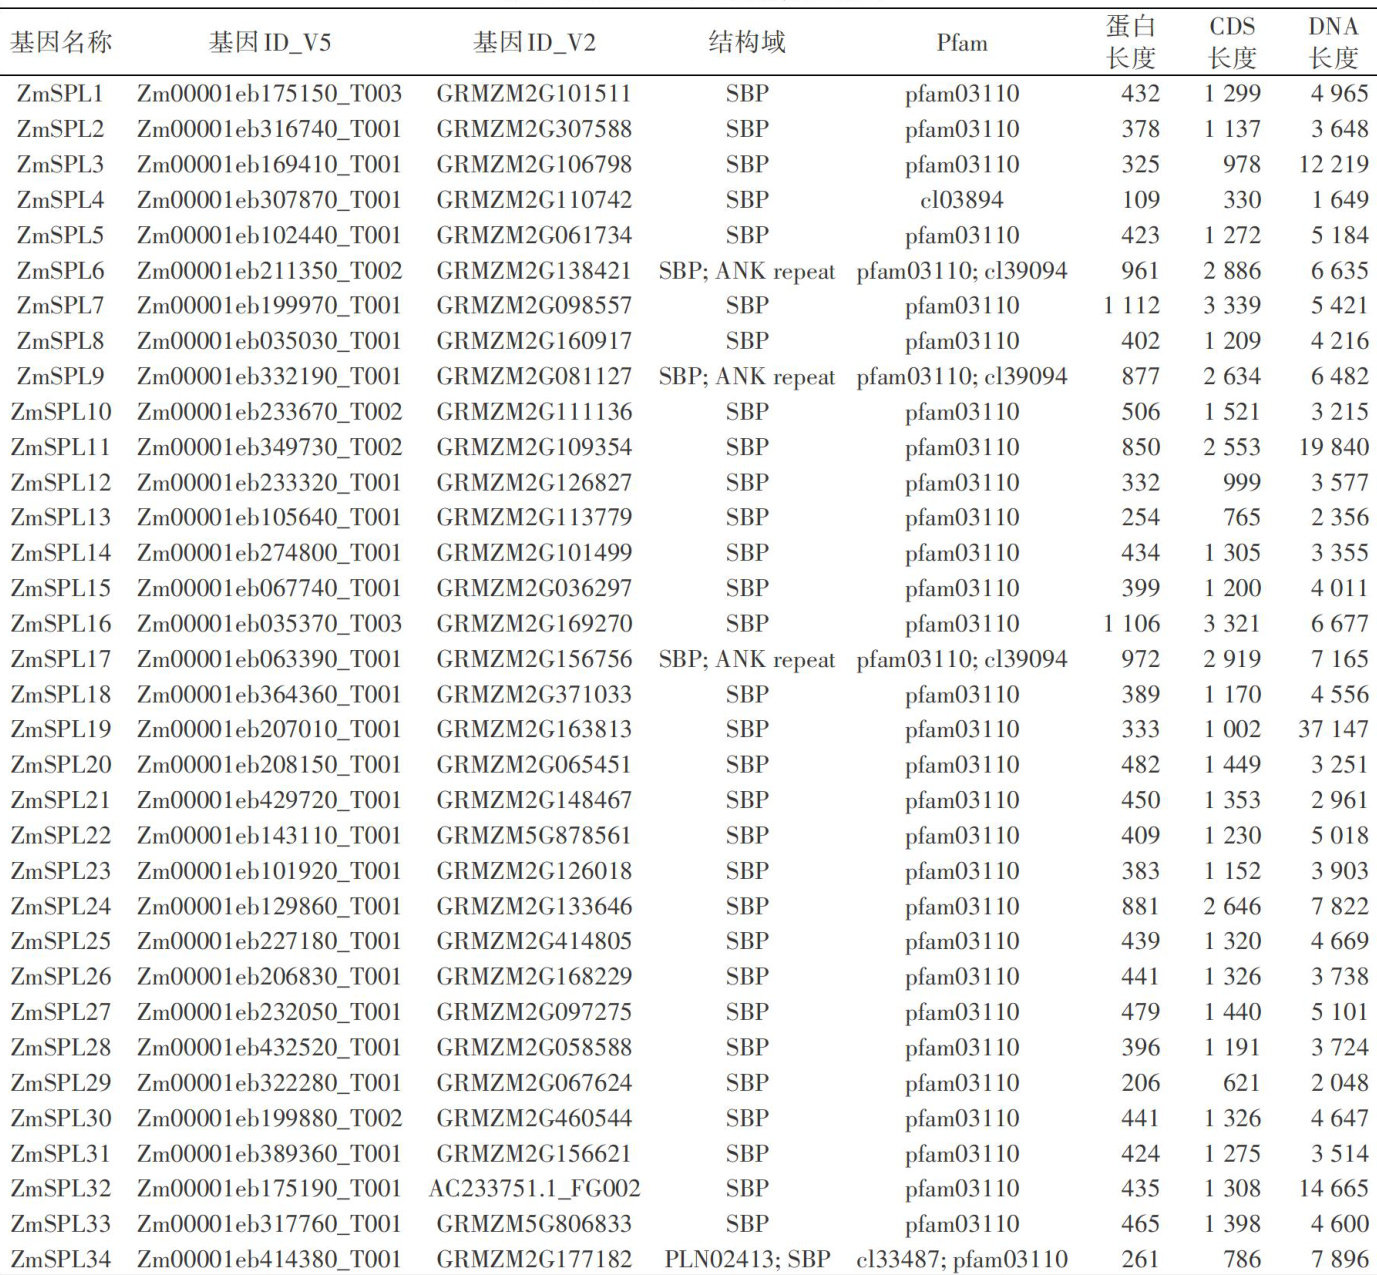Image resolution: width=1377 pixels, height=1275 pixels.
Task: Select the gene name ZmSPL34
Action: (61, 1259)
